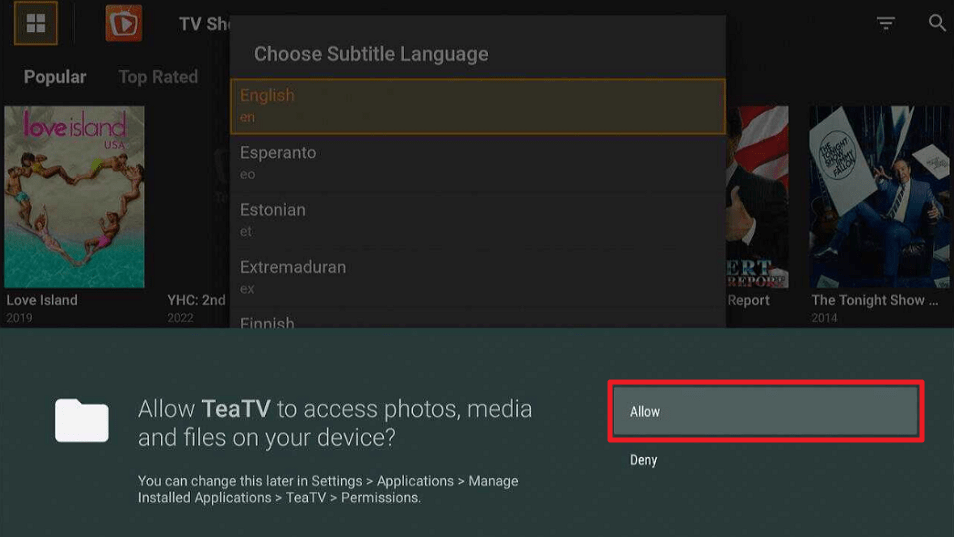Image resolution: width=954 pixels, height=537 pixels.
Task: Click the TeaTV app logo
Action: tap(124, 23)
